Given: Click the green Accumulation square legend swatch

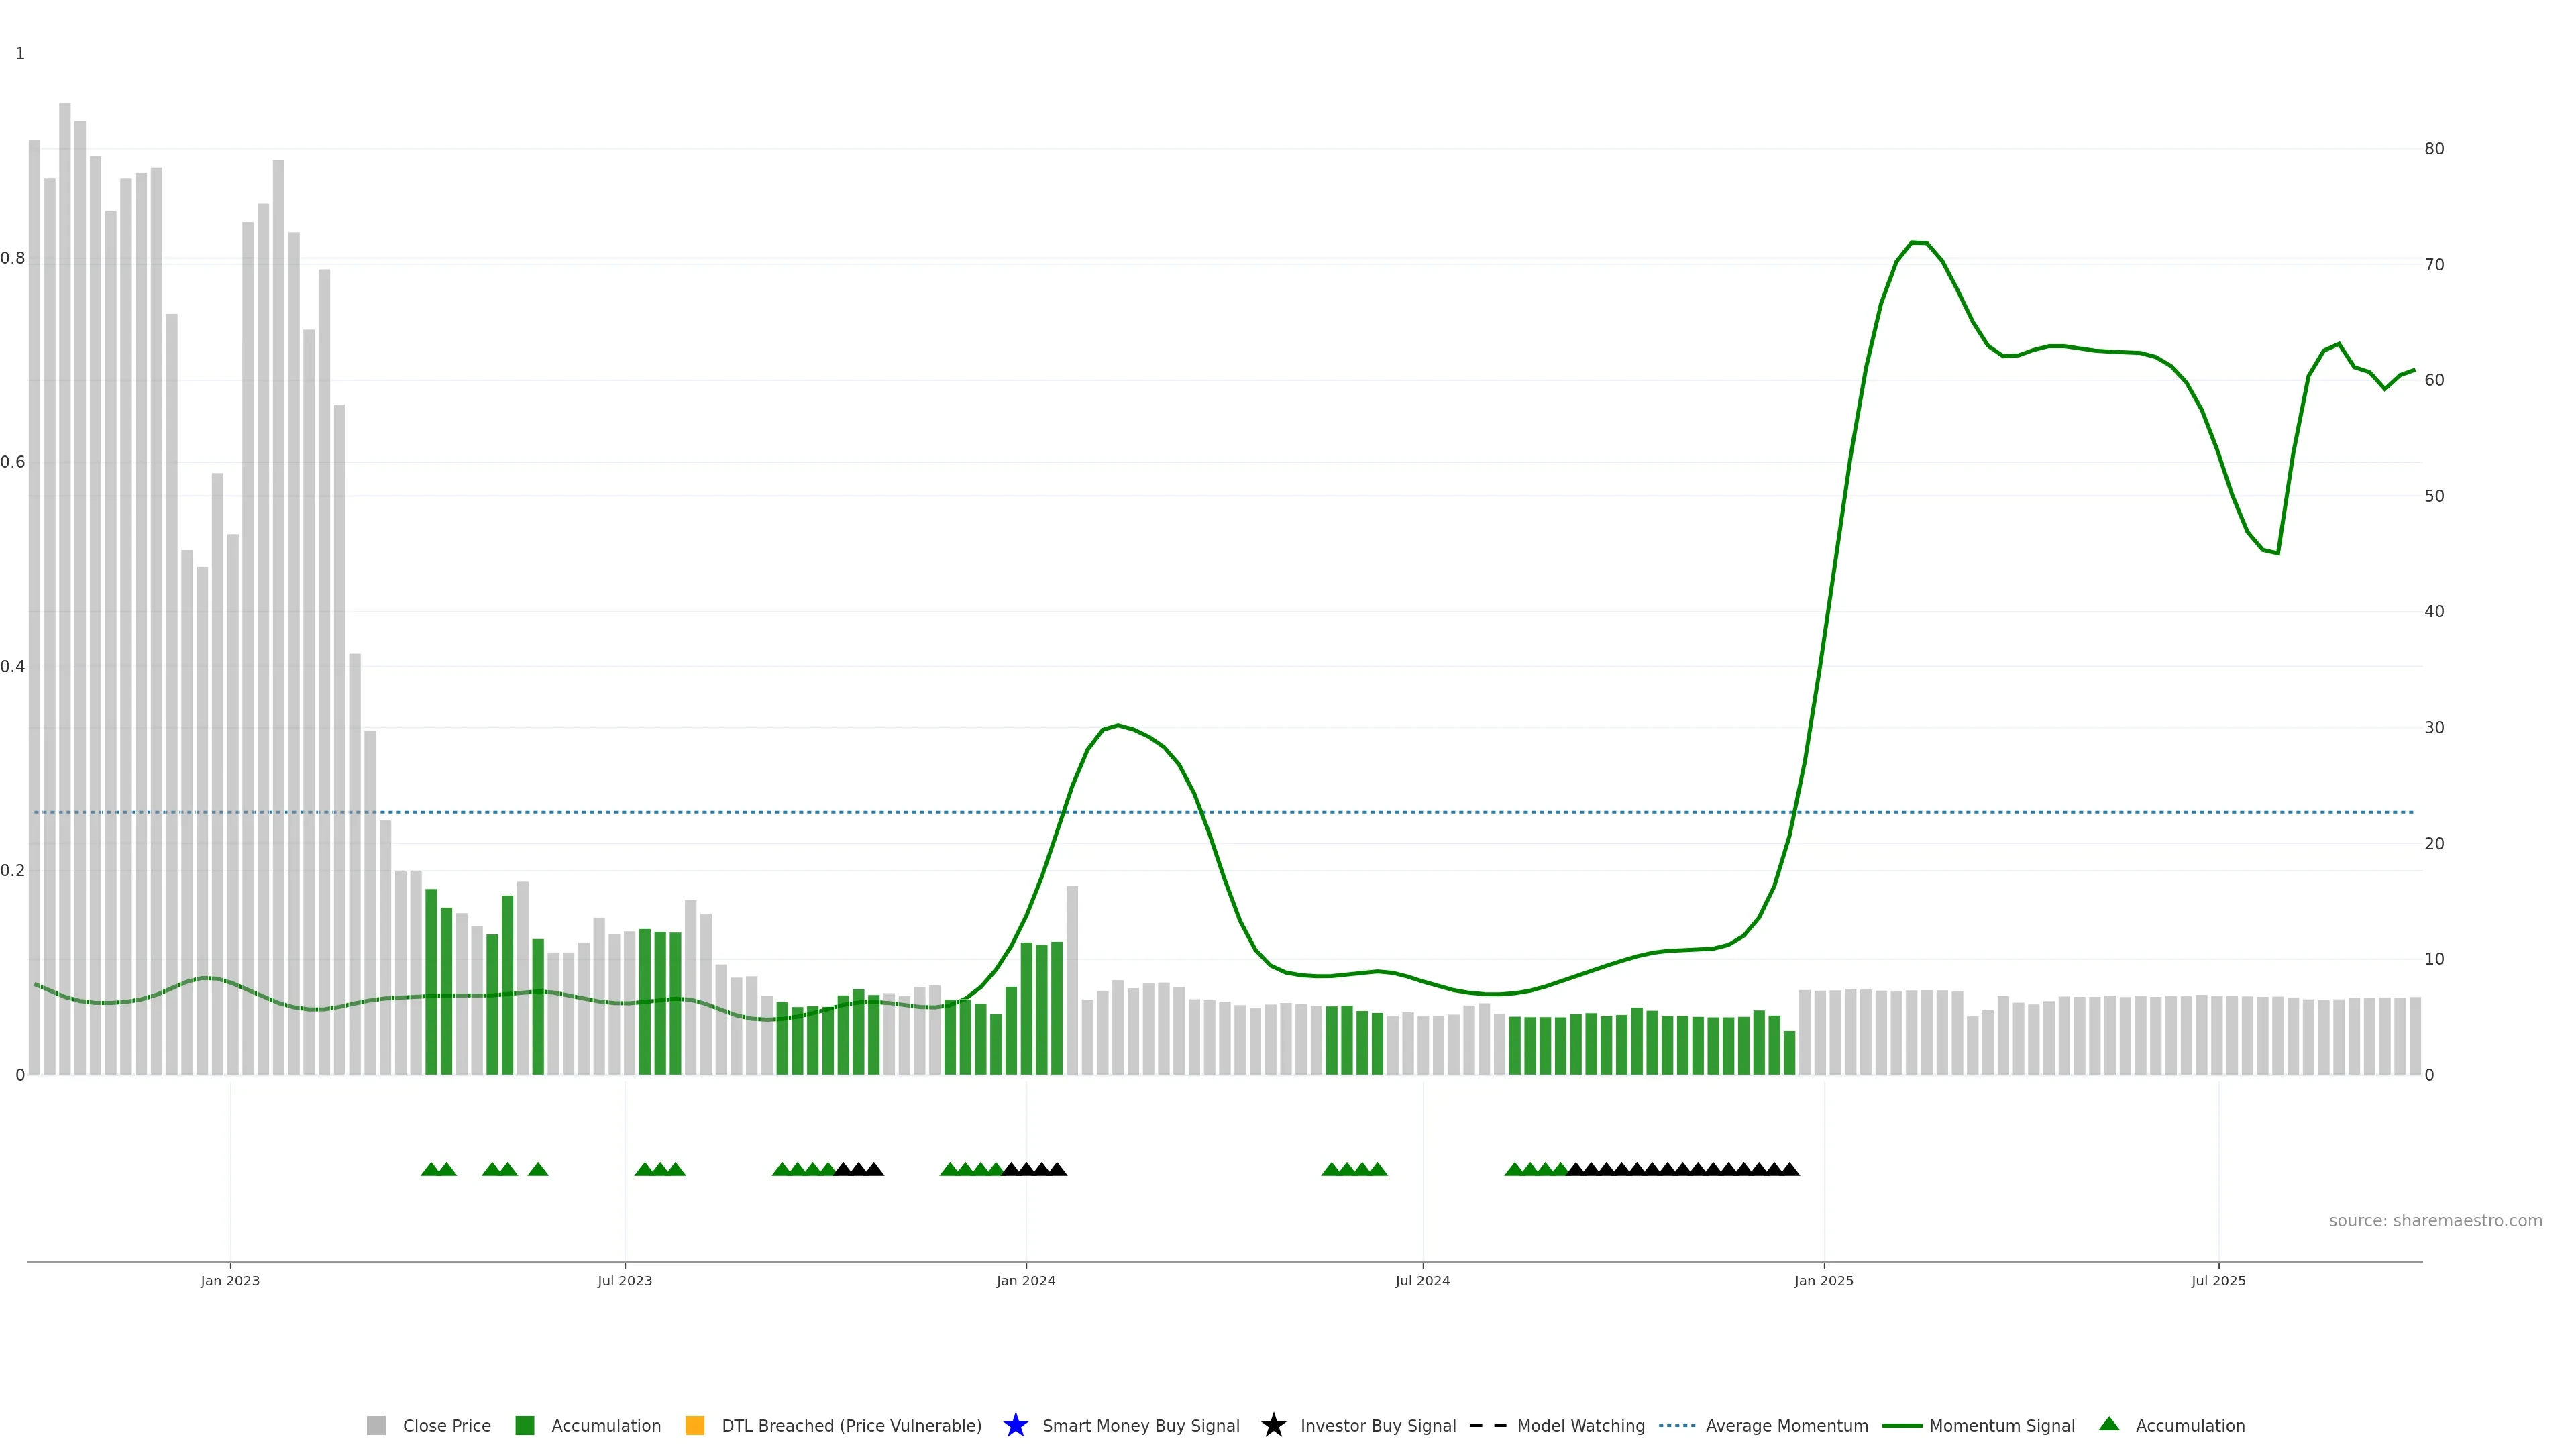Looking at the screenshot, I should click(524, 1425).
